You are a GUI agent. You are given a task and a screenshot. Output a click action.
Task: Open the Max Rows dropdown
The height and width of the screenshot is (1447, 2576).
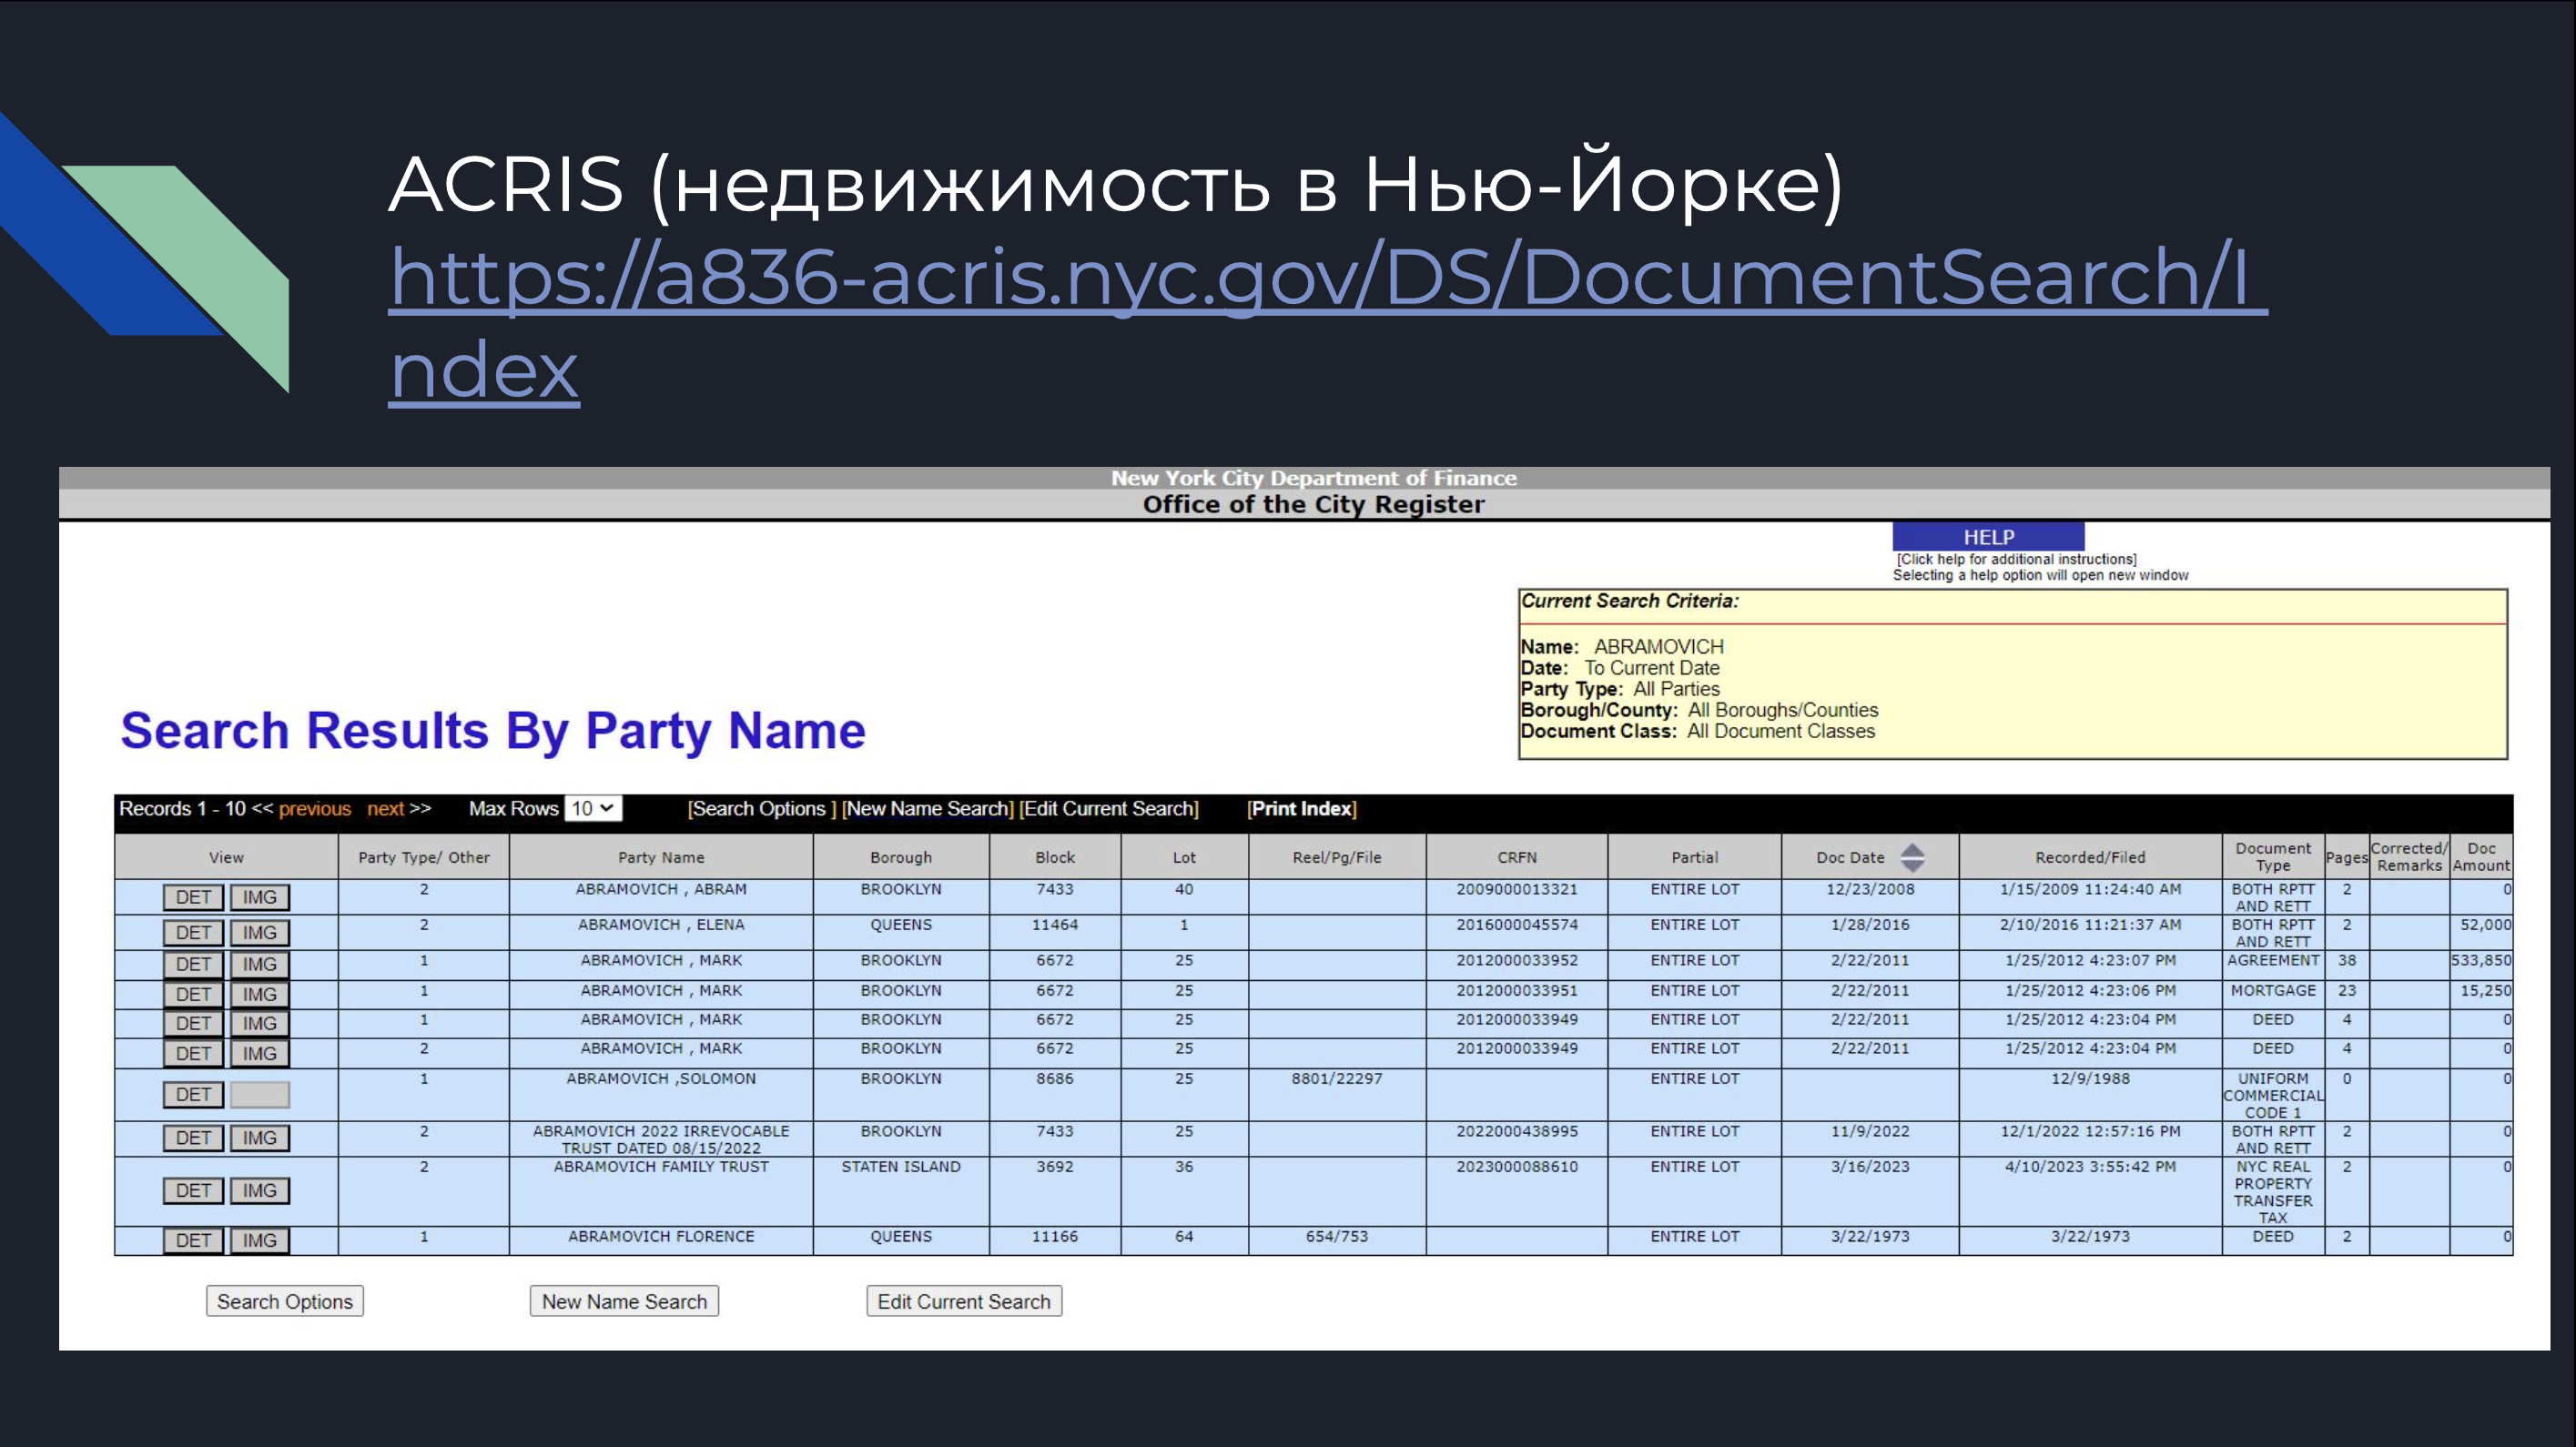click(593, 808)
